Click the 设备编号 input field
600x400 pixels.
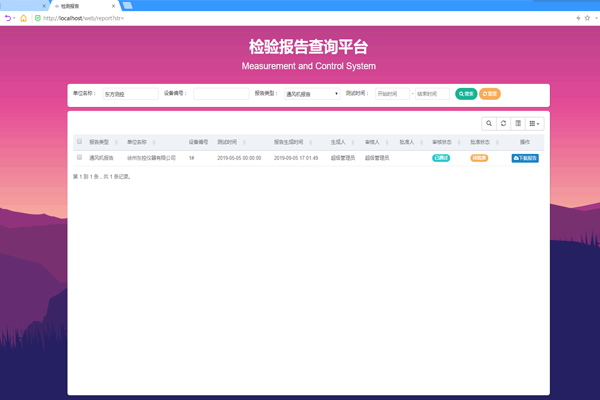tap(221, 94)
